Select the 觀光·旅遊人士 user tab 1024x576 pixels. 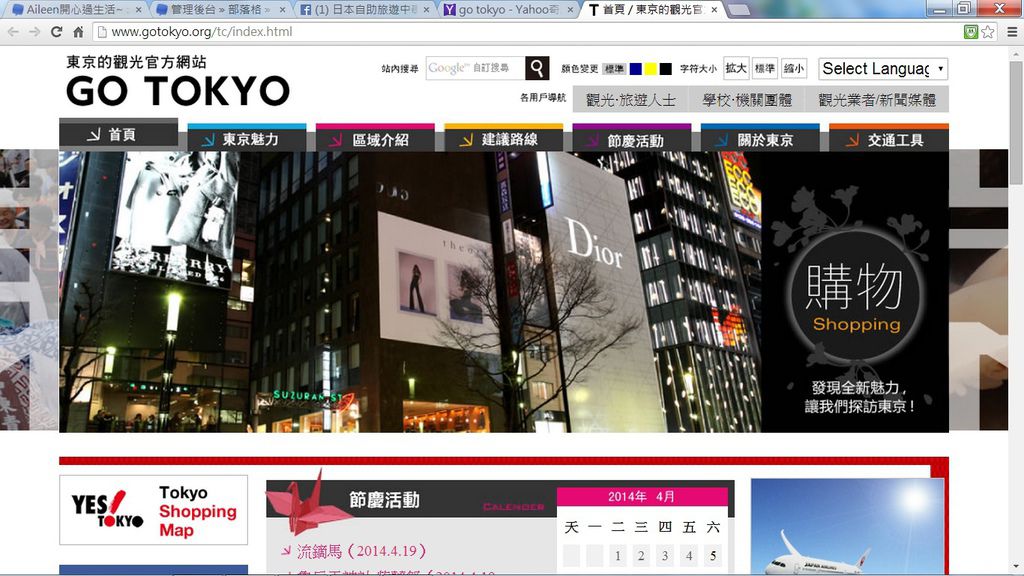pyautogui.click(x=631, y=100)
